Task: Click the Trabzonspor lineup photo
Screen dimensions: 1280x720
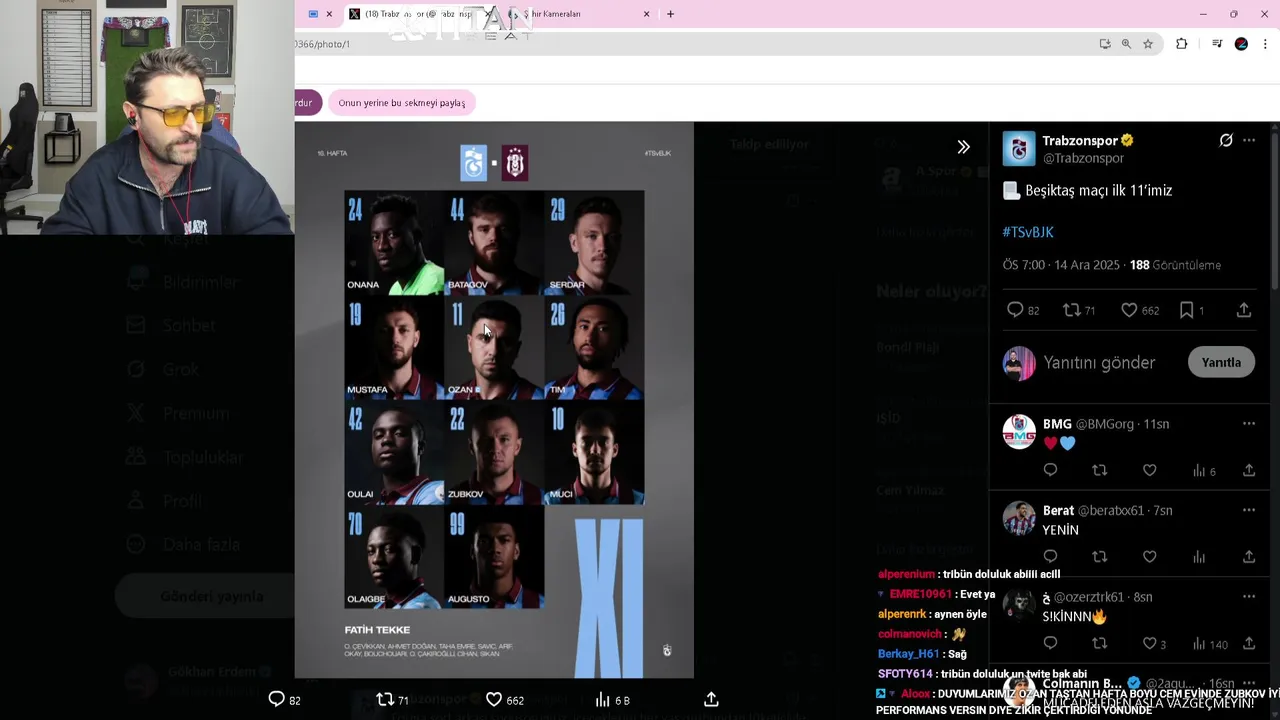Action: (x=494, y=400)
